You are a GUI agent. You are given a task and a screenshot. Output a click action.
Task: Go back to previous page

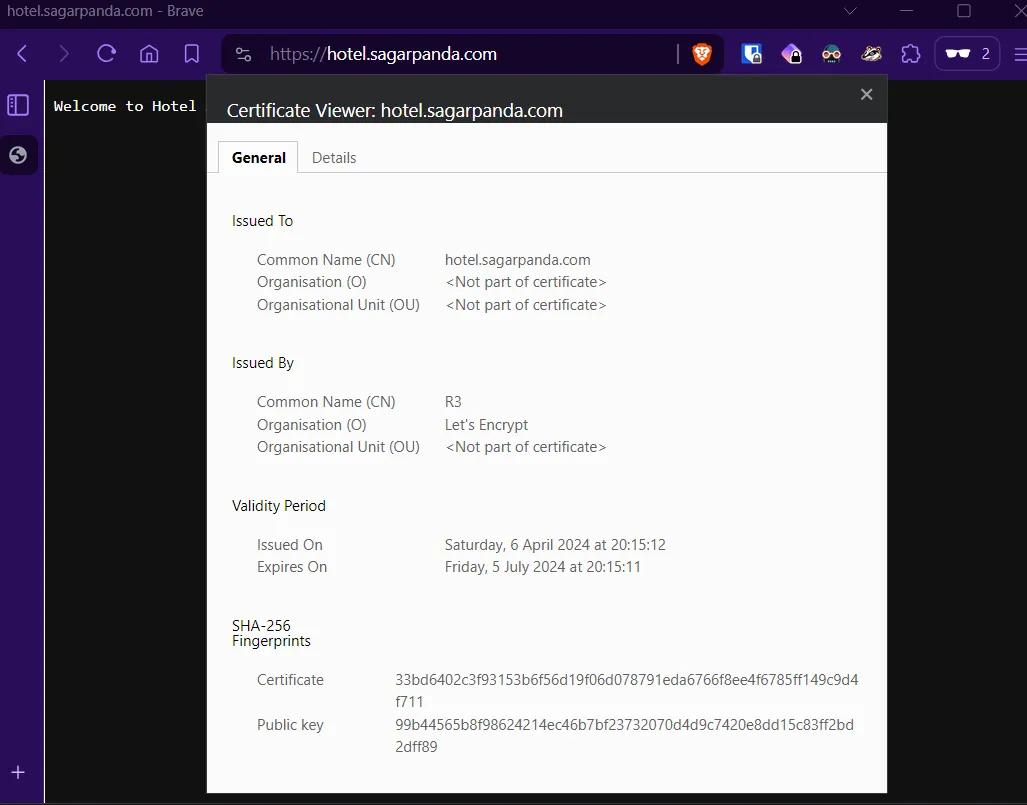(22, 54)
